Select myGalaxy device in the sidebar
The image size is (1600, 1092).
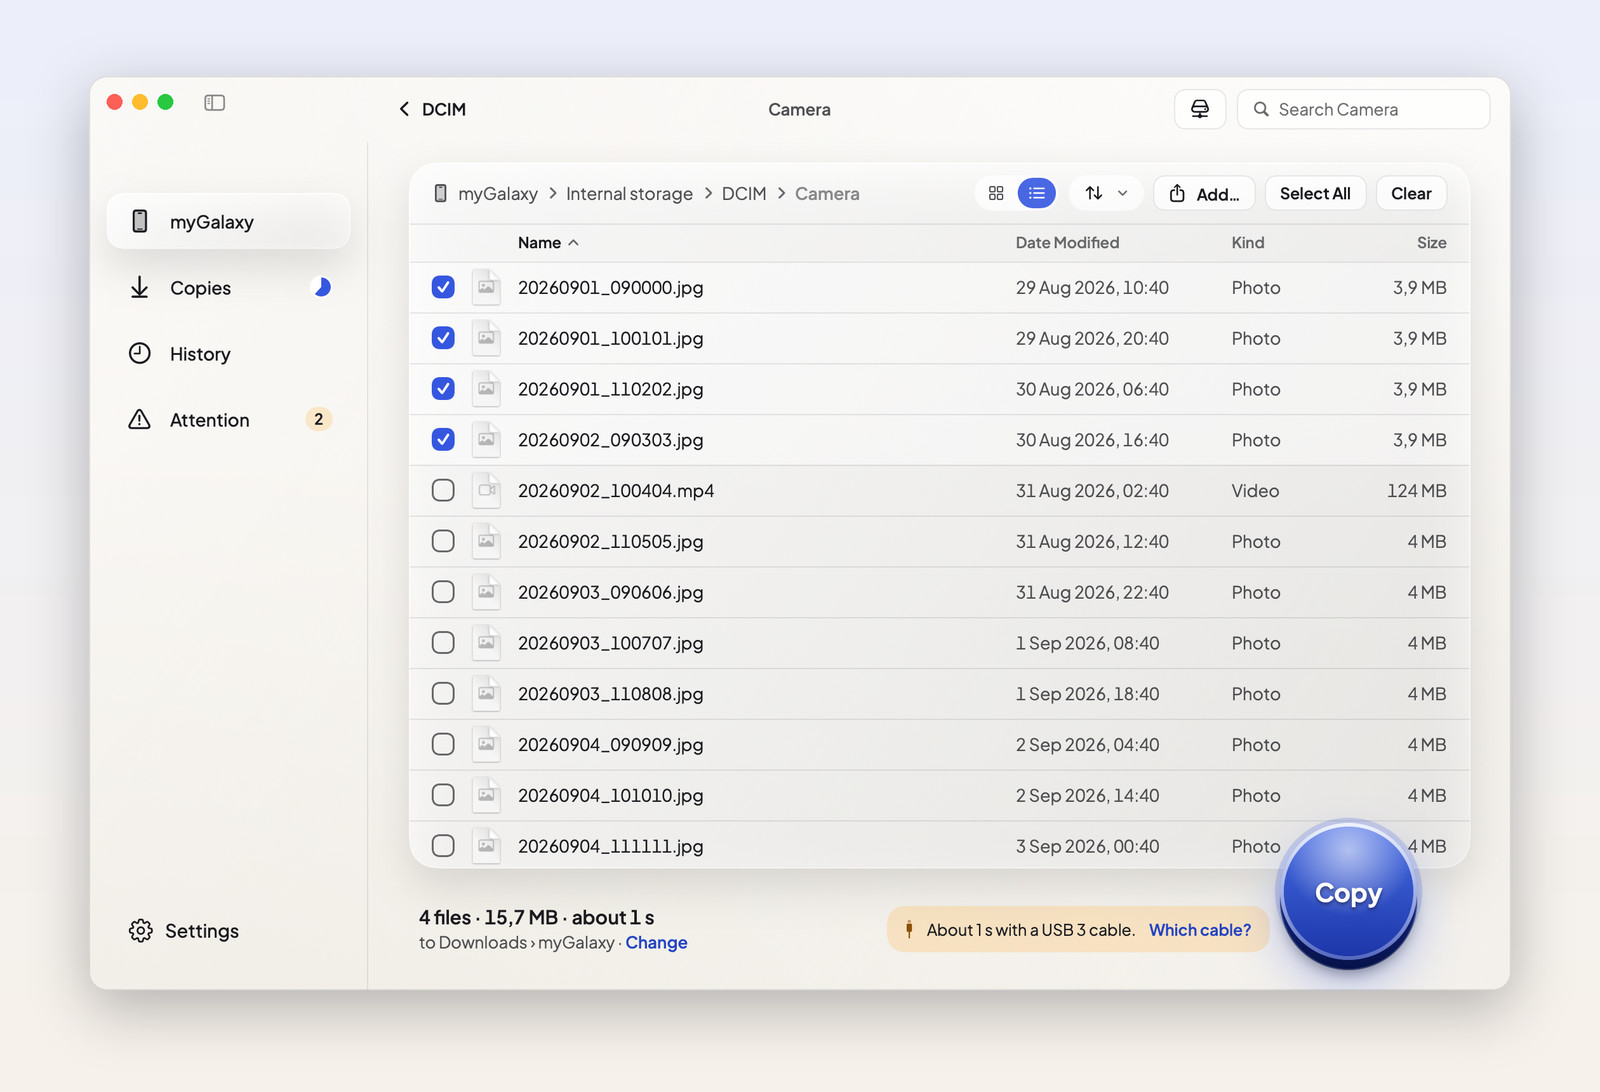[x=228, y=221]
